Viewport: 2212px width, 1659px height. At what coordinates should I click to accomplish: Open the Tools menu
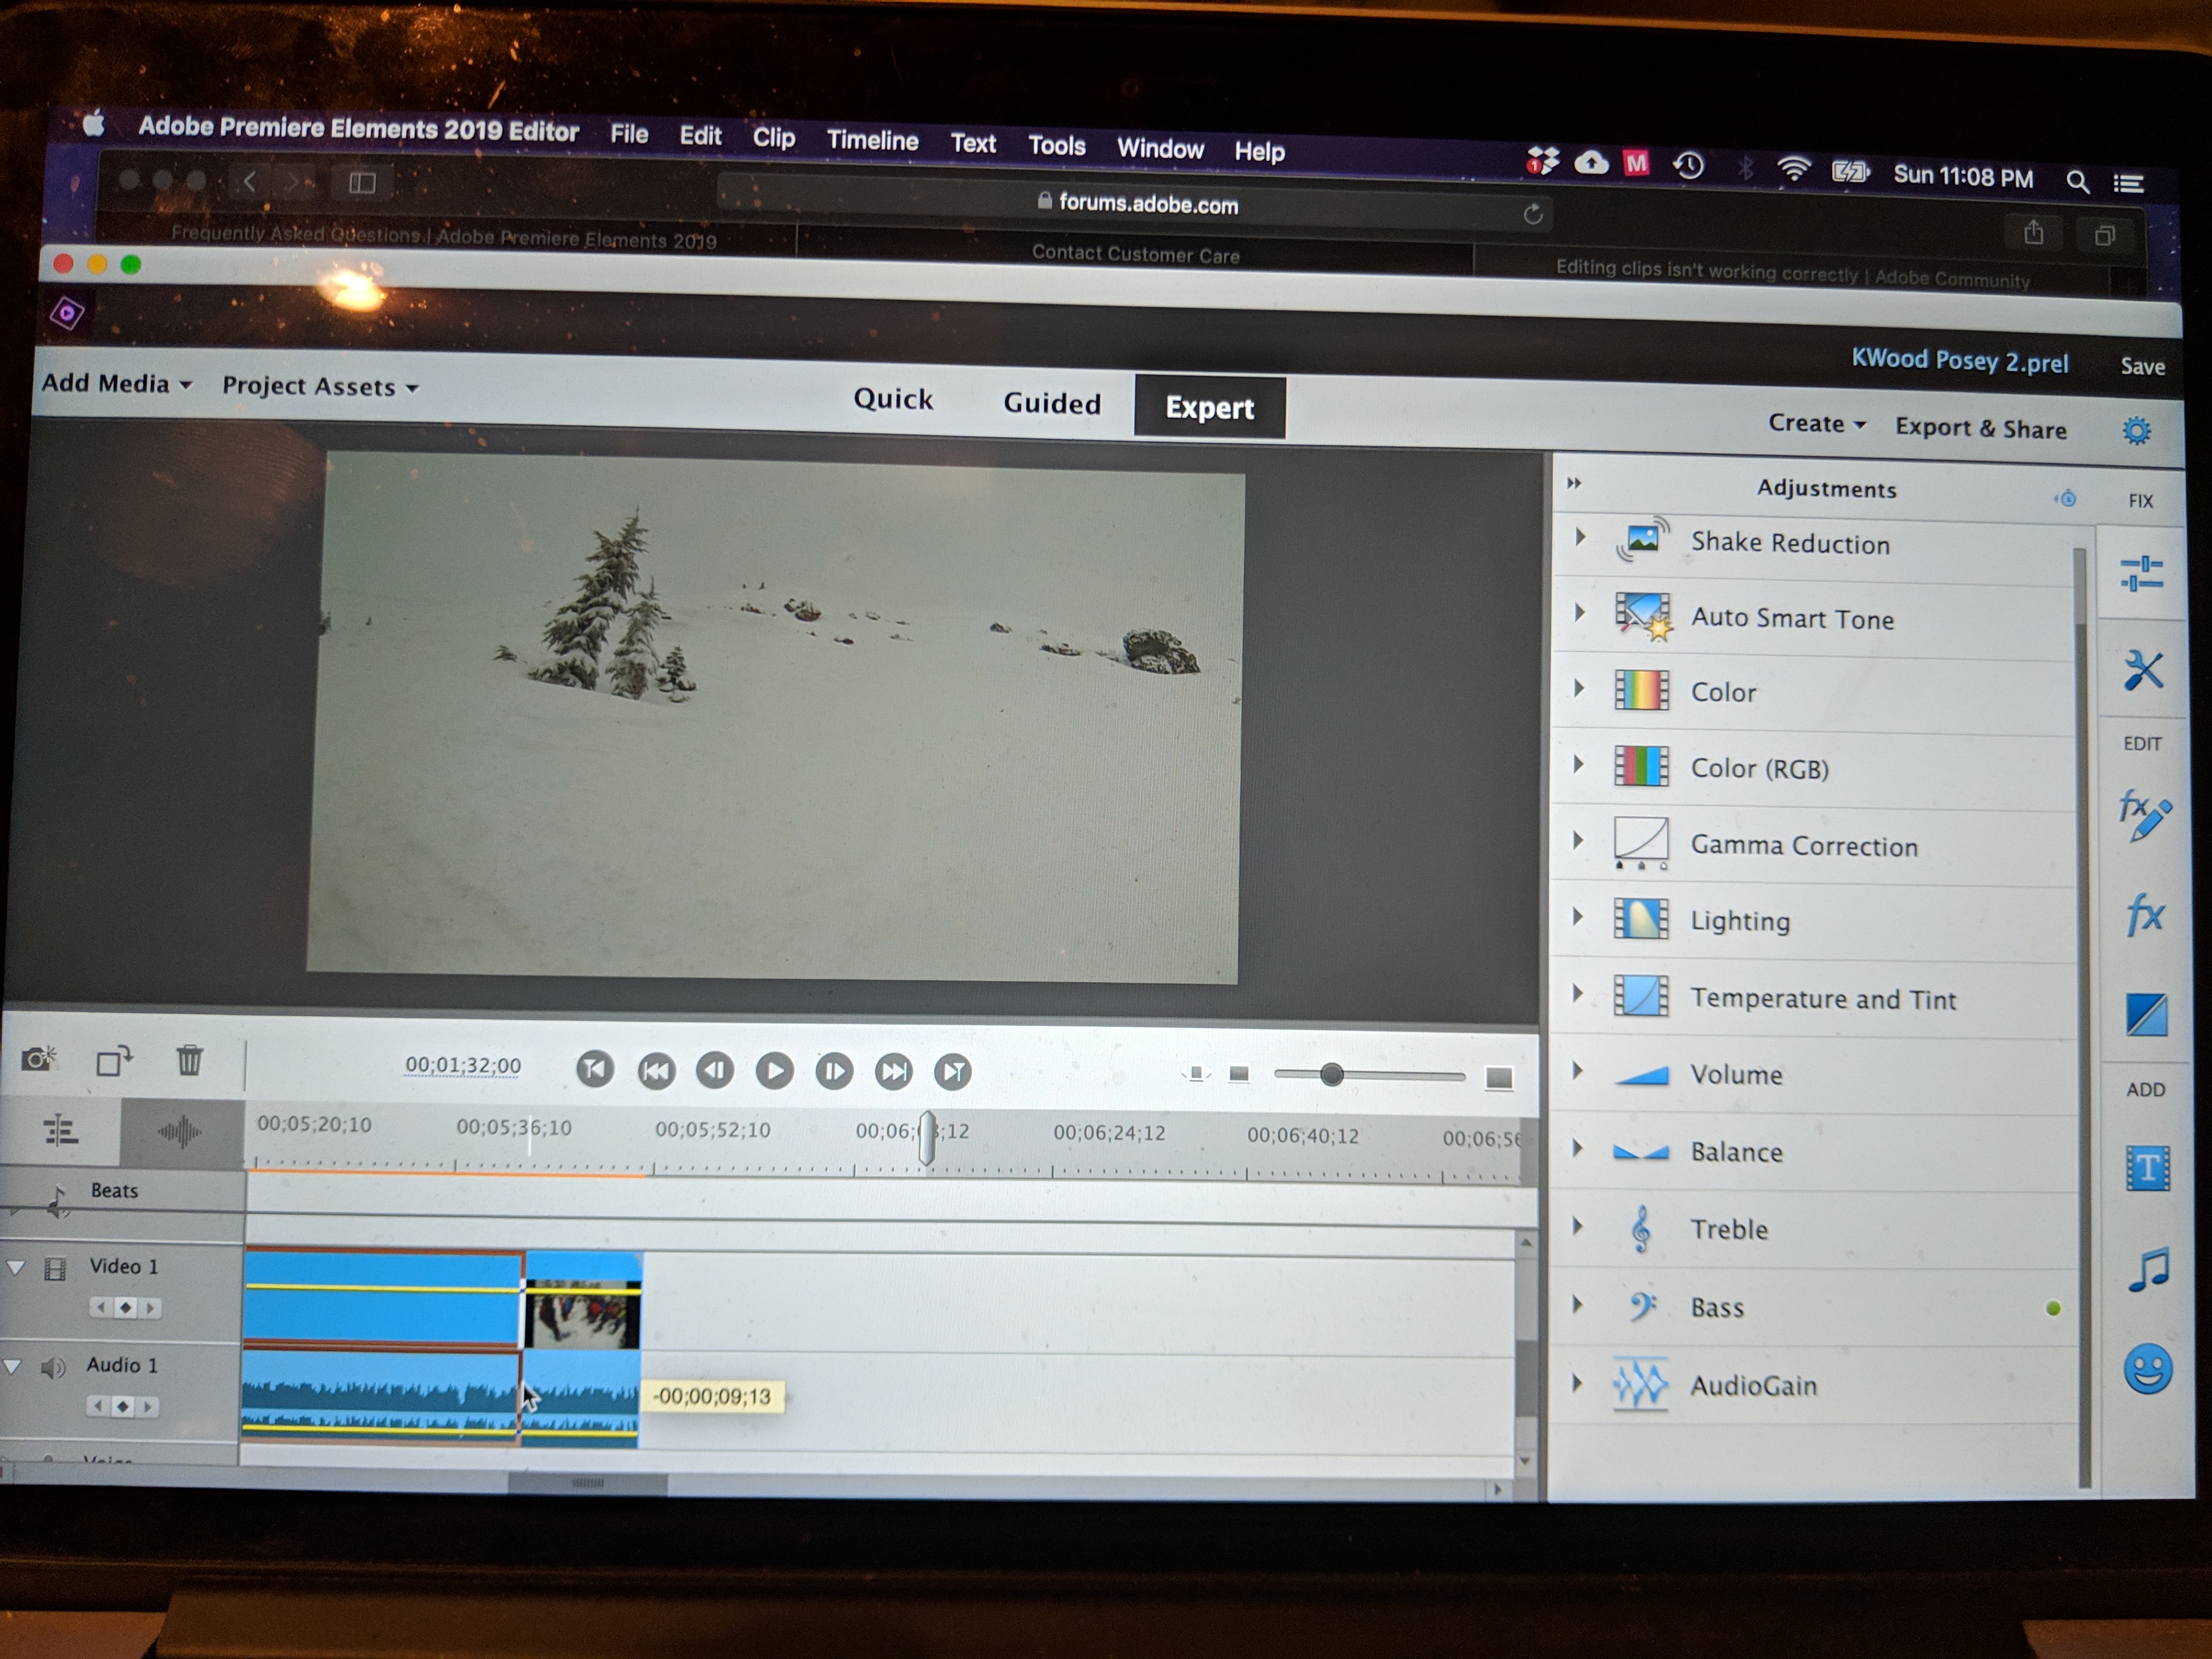pos(1057,146)
